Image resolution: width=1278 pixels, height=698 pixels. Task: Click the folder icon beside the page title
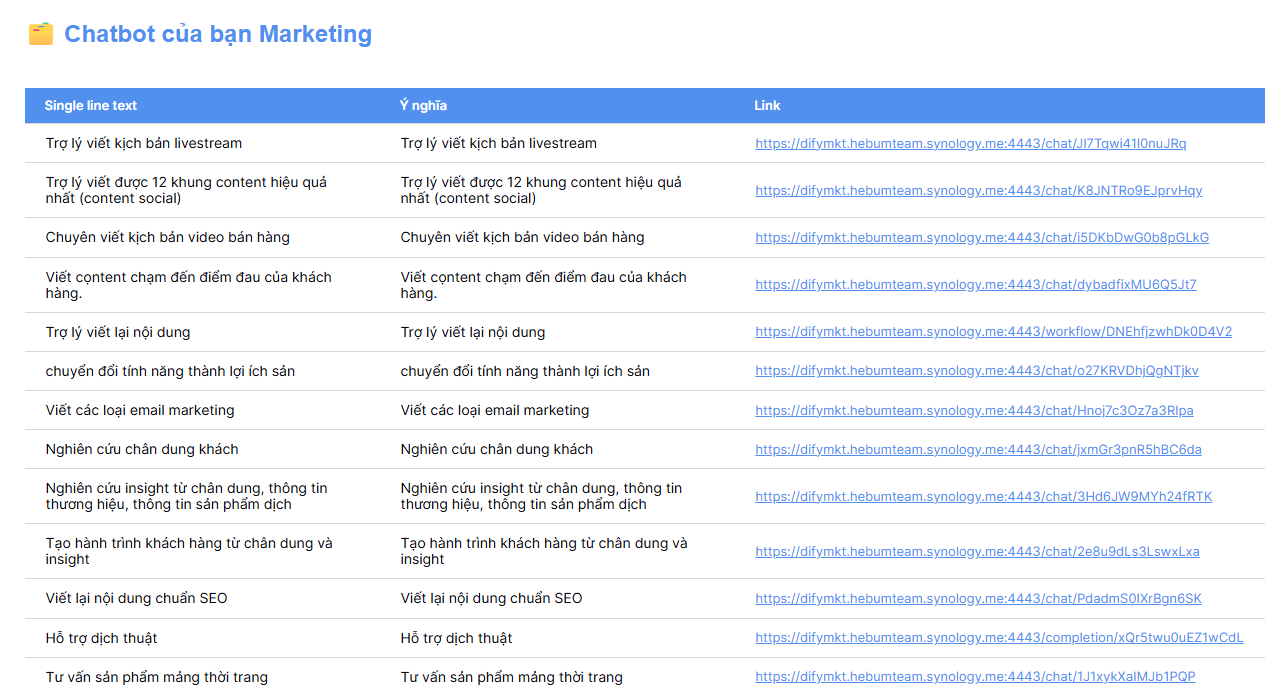[x=41, y=34]
